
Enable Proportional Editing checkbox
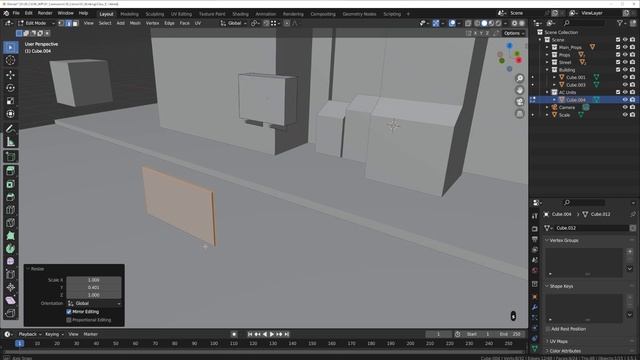click(69, 320)
